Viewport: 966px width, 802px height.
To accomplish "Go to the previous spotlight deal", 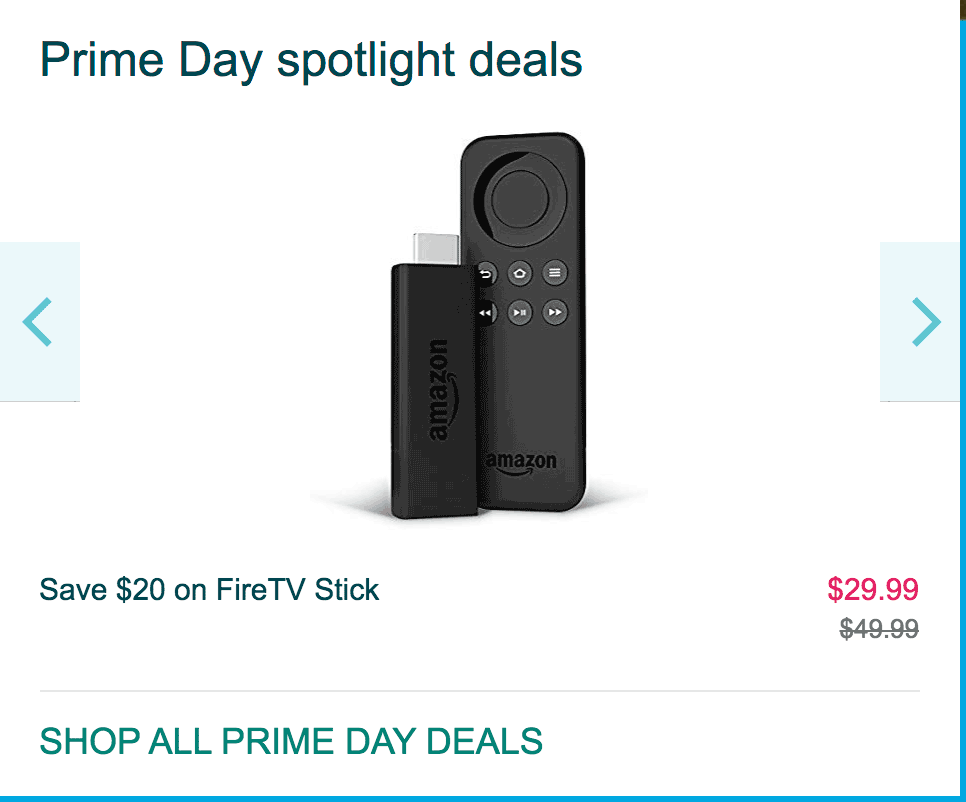I will click(39, 322).
